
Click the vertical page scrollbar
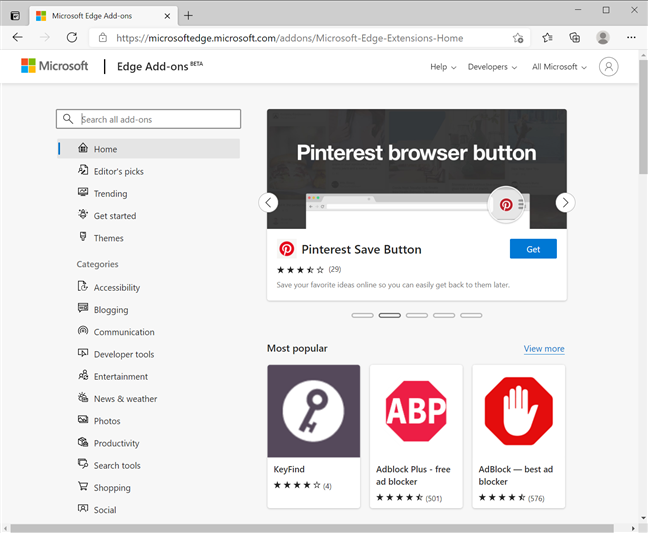click(x=643, y=117)
